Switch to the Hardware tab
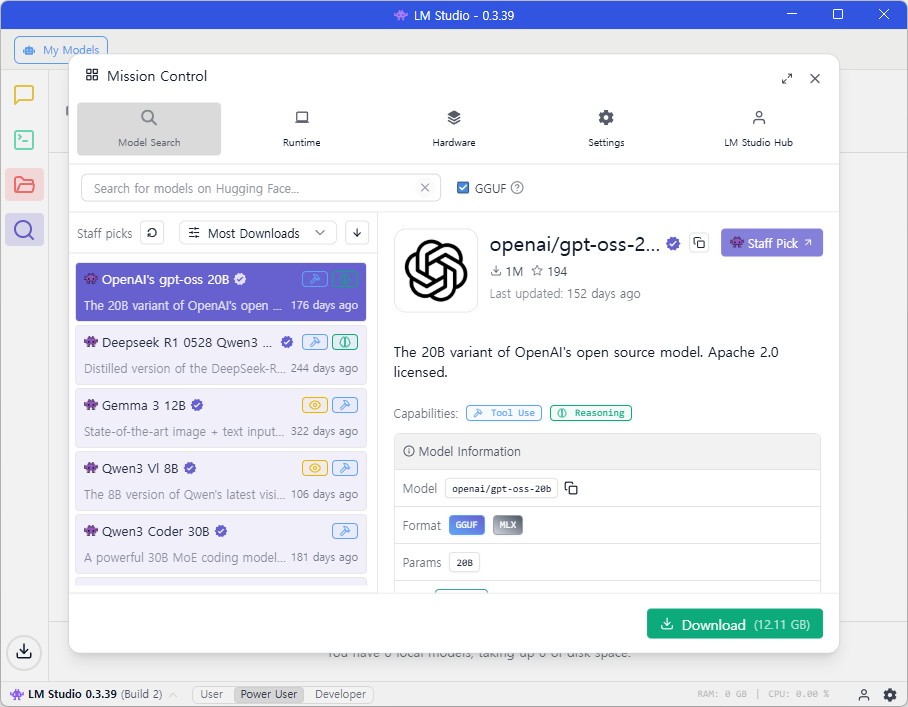Screen dimensions: 908x707 click(x=453, y=129)
